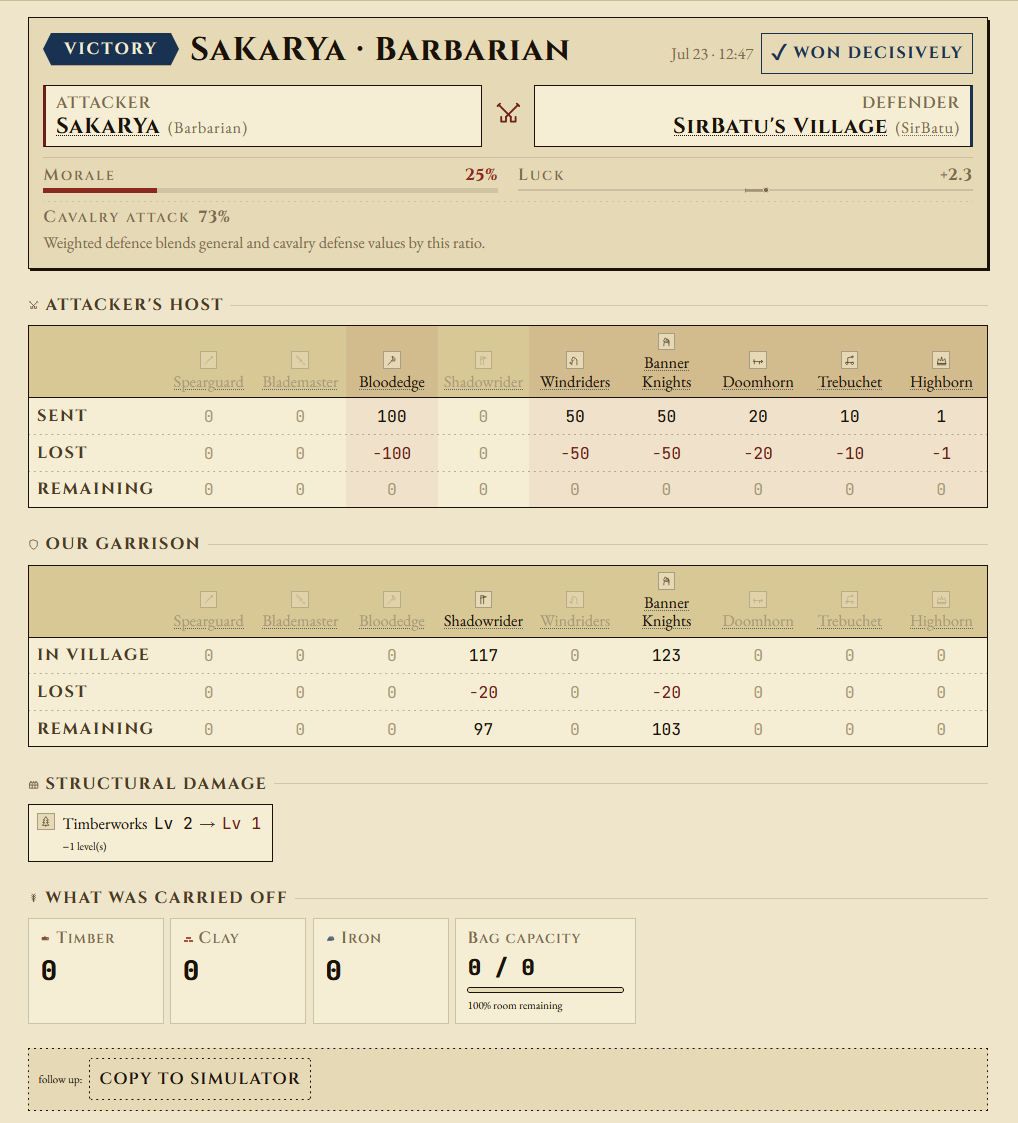Open SirBatu's Village defender link

[x=780, y=126]
